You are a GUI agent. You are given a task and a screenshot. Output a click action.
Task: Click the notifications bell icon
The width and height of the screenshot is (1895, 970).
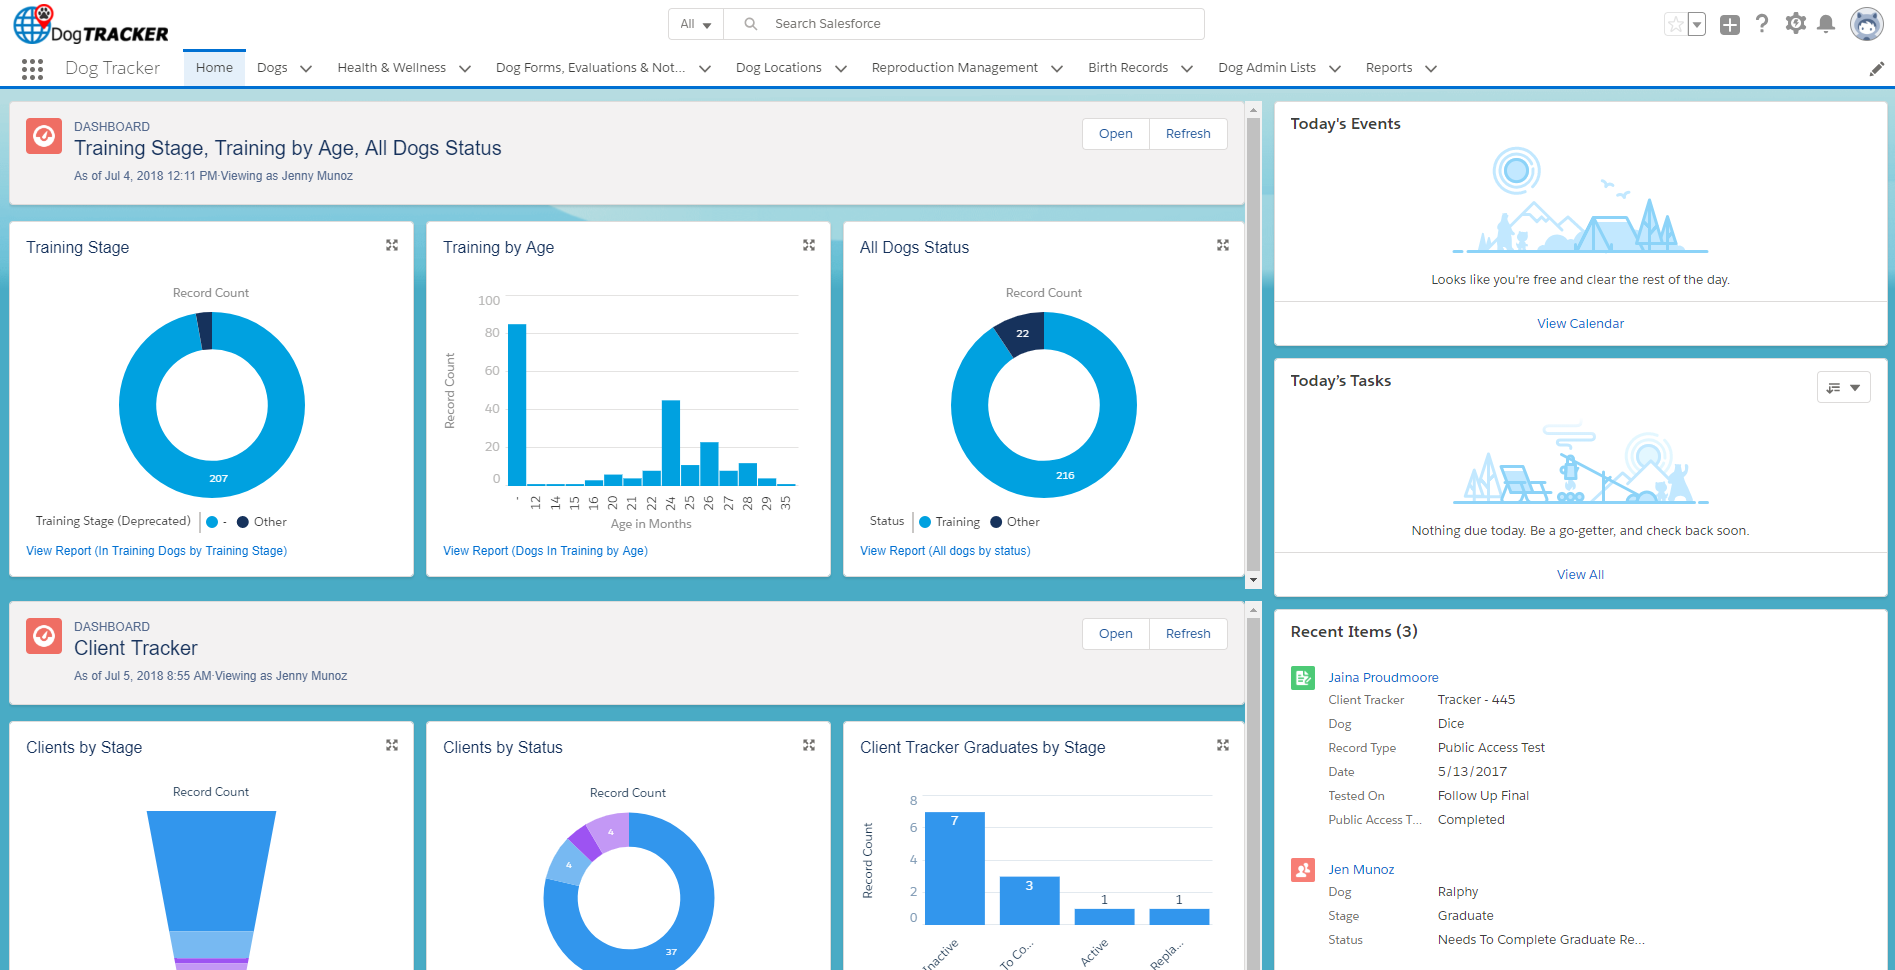(x=1826, y=24)
